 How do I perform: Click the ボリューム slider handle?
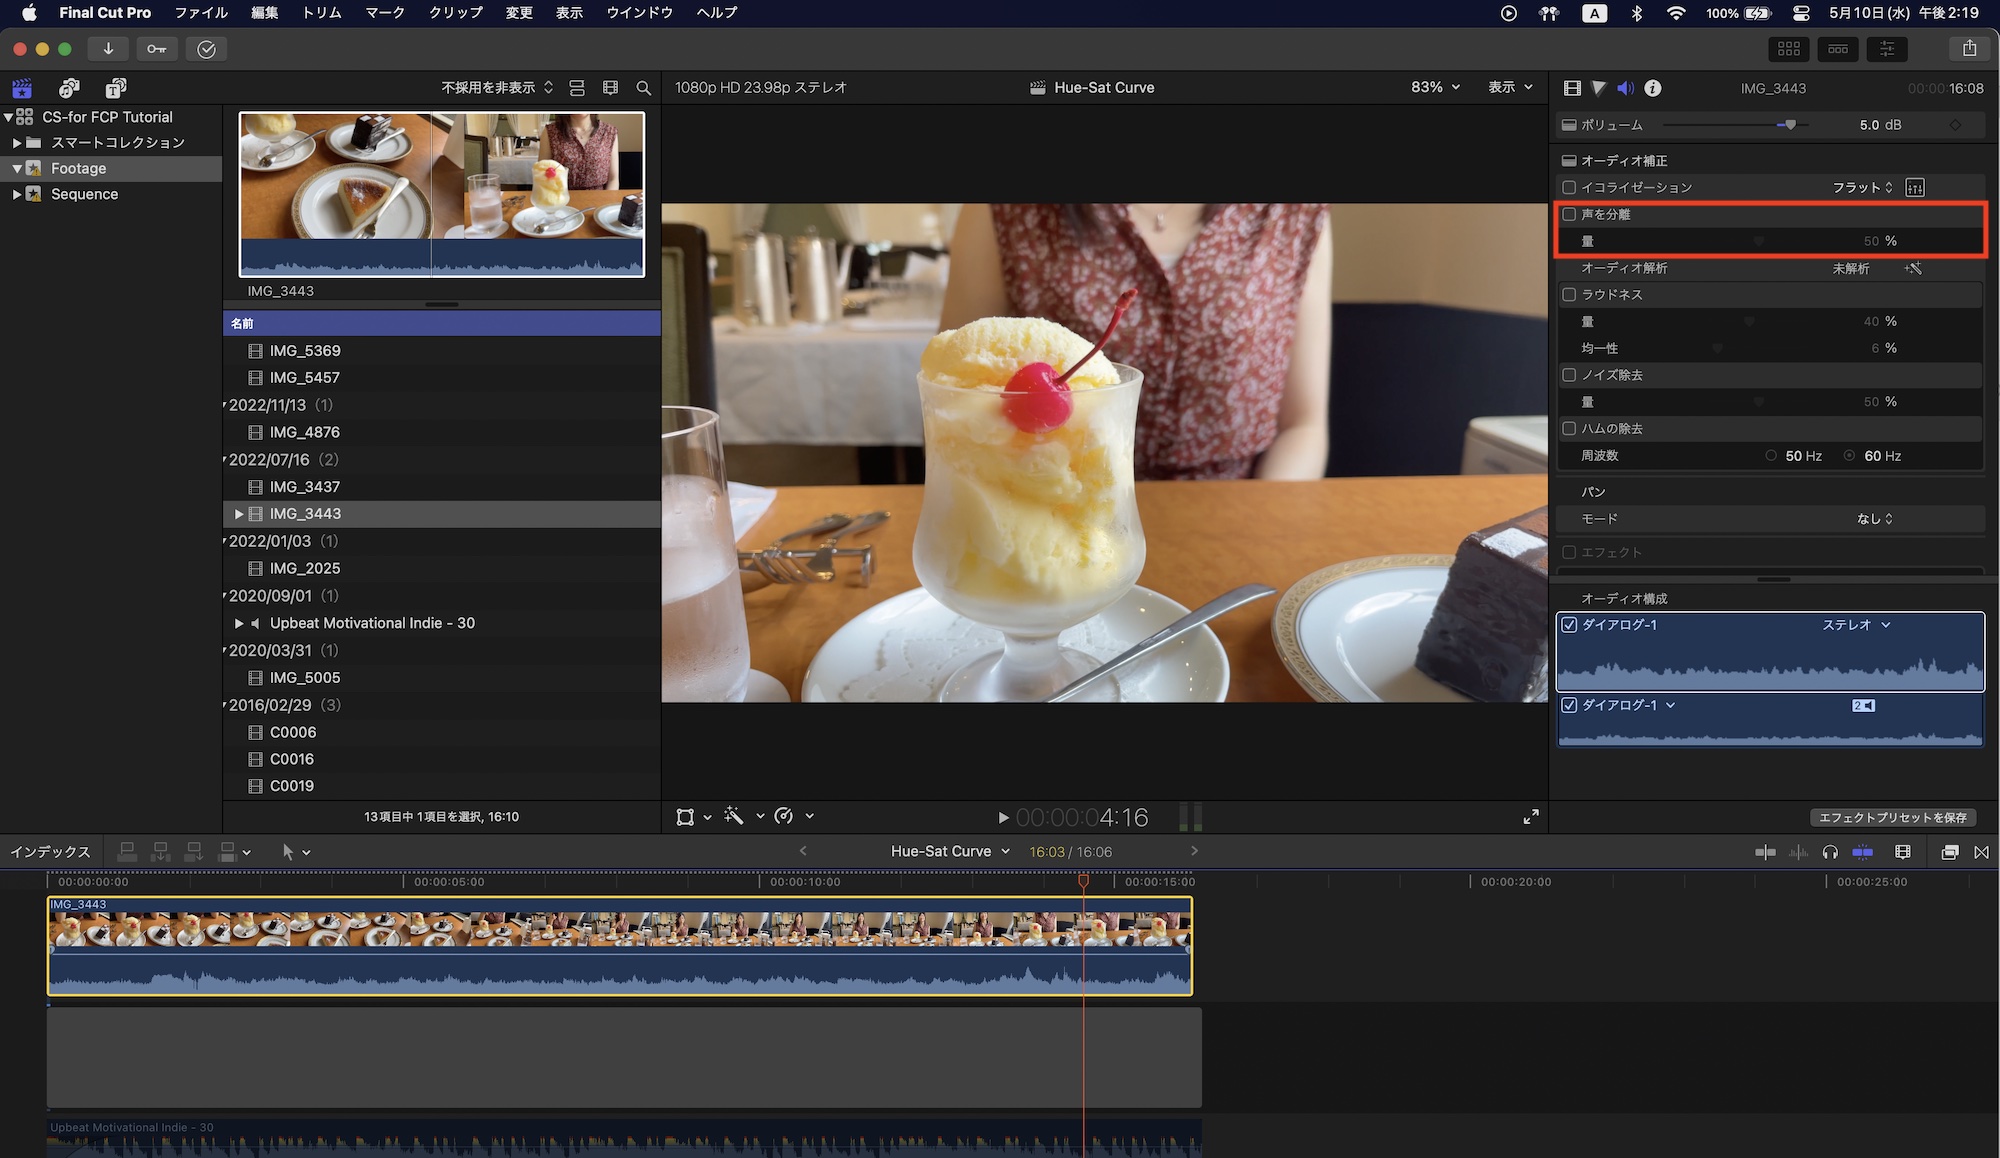coord(1790,125)
